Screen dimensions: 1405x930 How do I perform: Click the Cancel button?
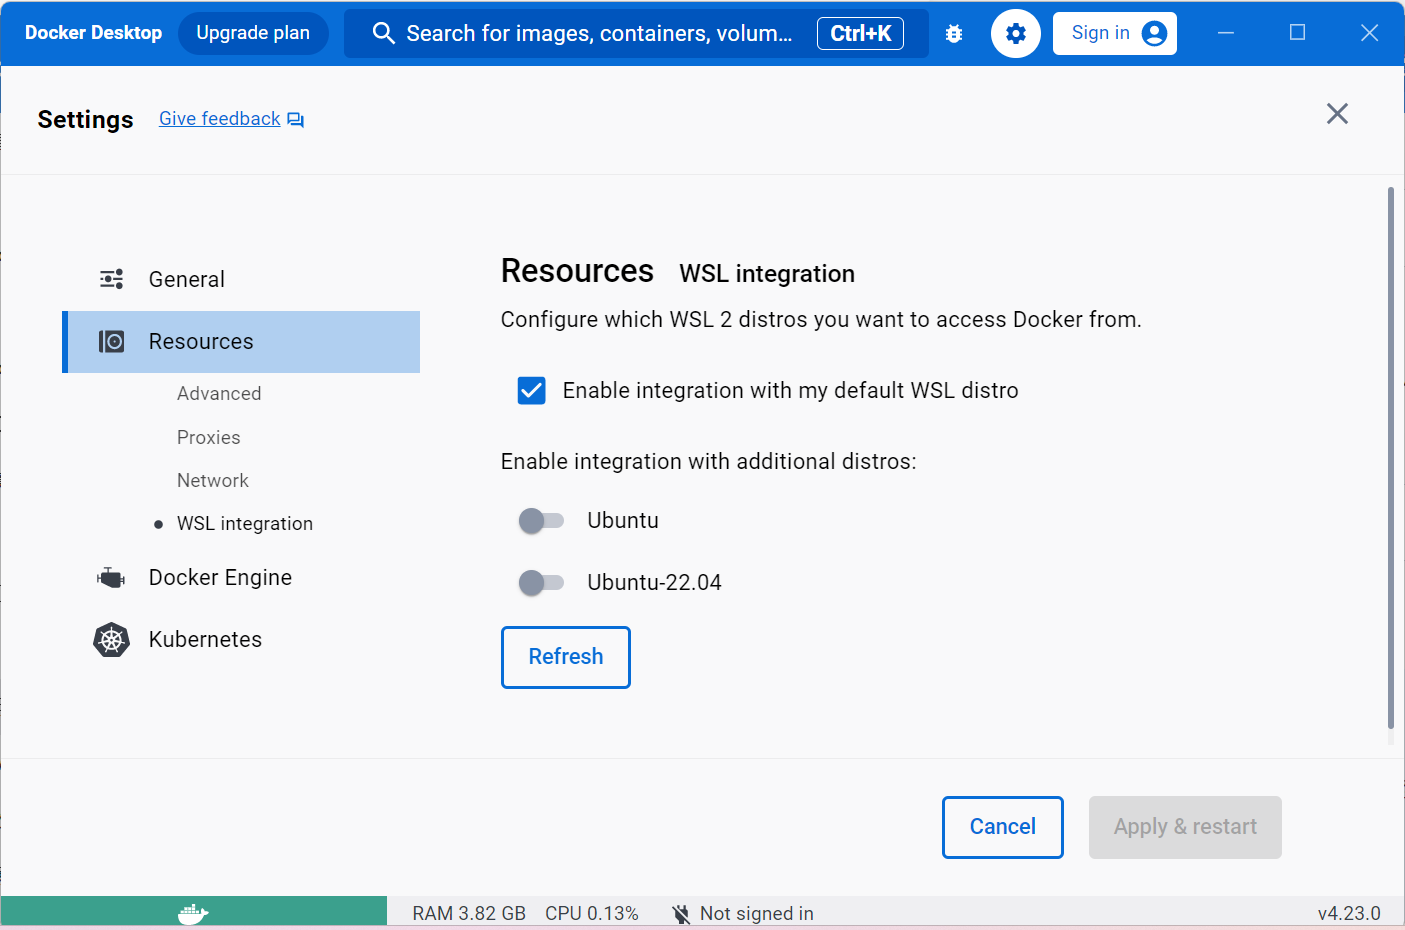pyautogui.click(x=1003, y=827)
